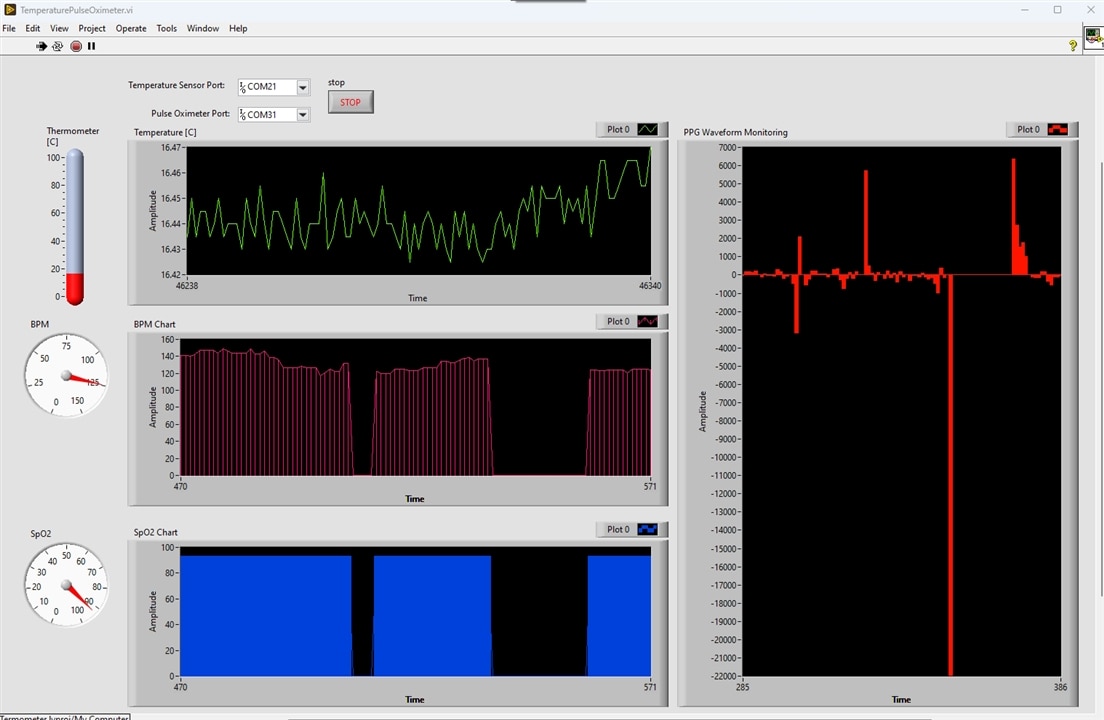Click the COM21 port field
Image resolution: width=1104 pixels, height=720 pixels.
267,87
